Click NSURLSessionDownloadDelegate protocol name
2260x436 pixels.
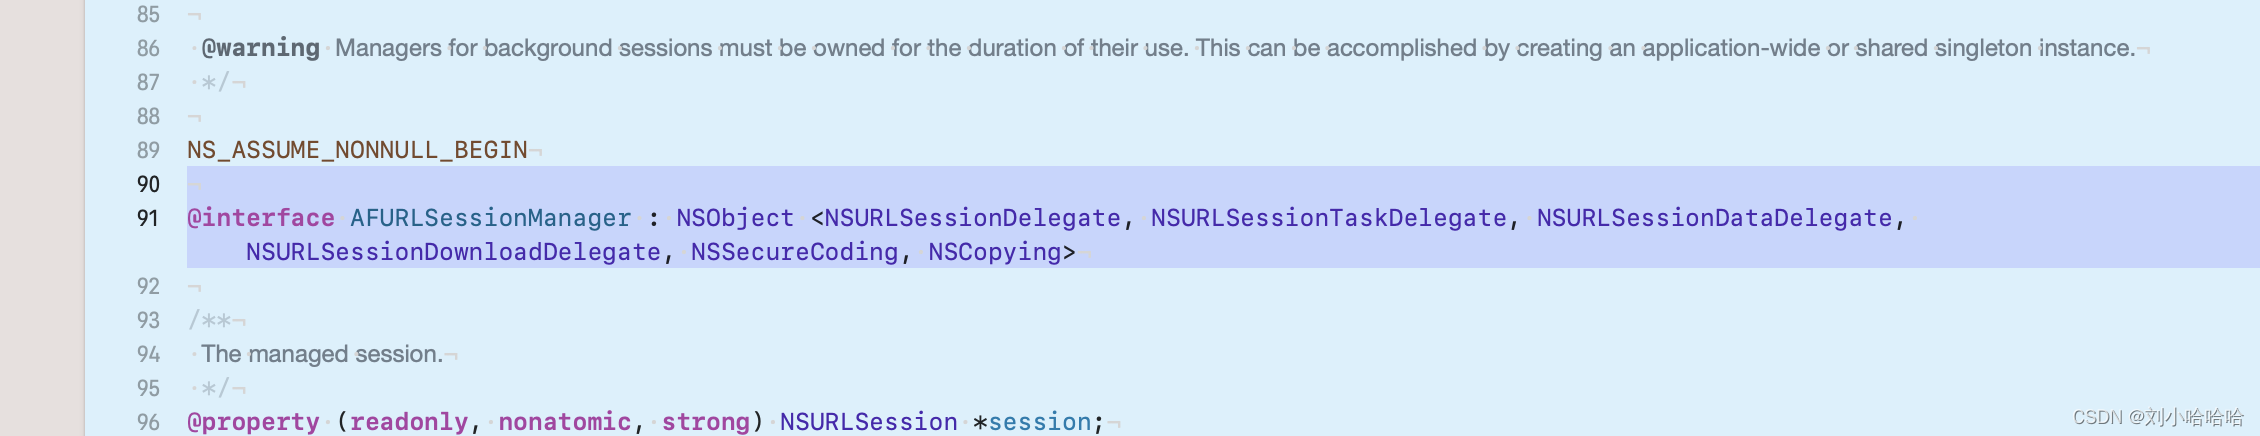pyautogui.click(x=453, y=252)
